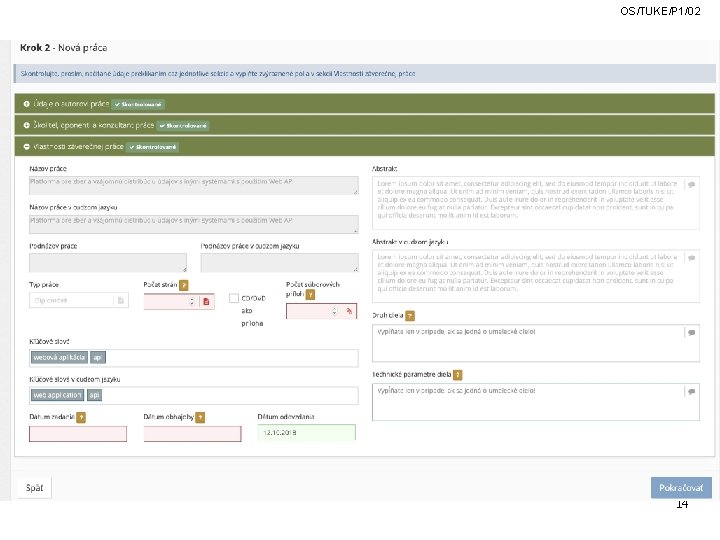
Task: Click the 'api' tag in Kľúčové slová
Action: (97, 357)
